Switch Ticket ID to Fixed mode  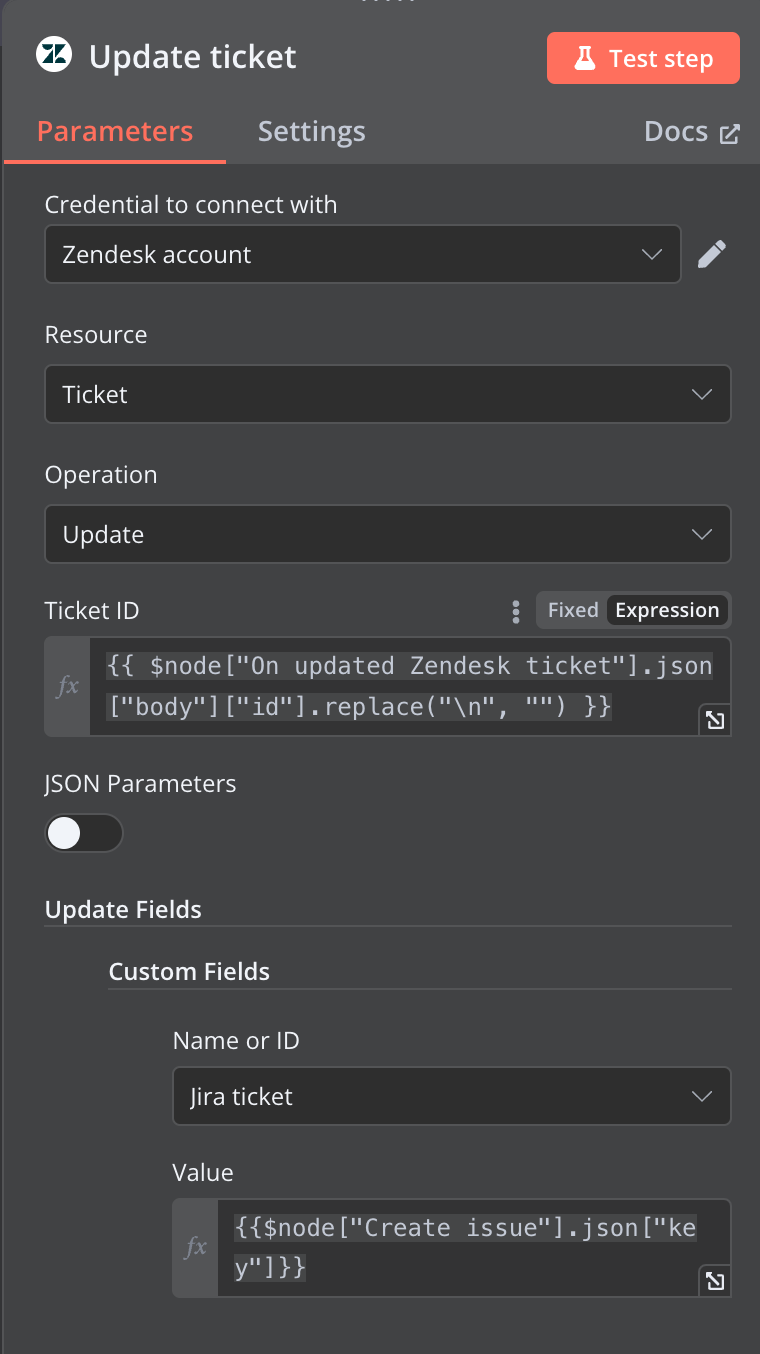573,610
